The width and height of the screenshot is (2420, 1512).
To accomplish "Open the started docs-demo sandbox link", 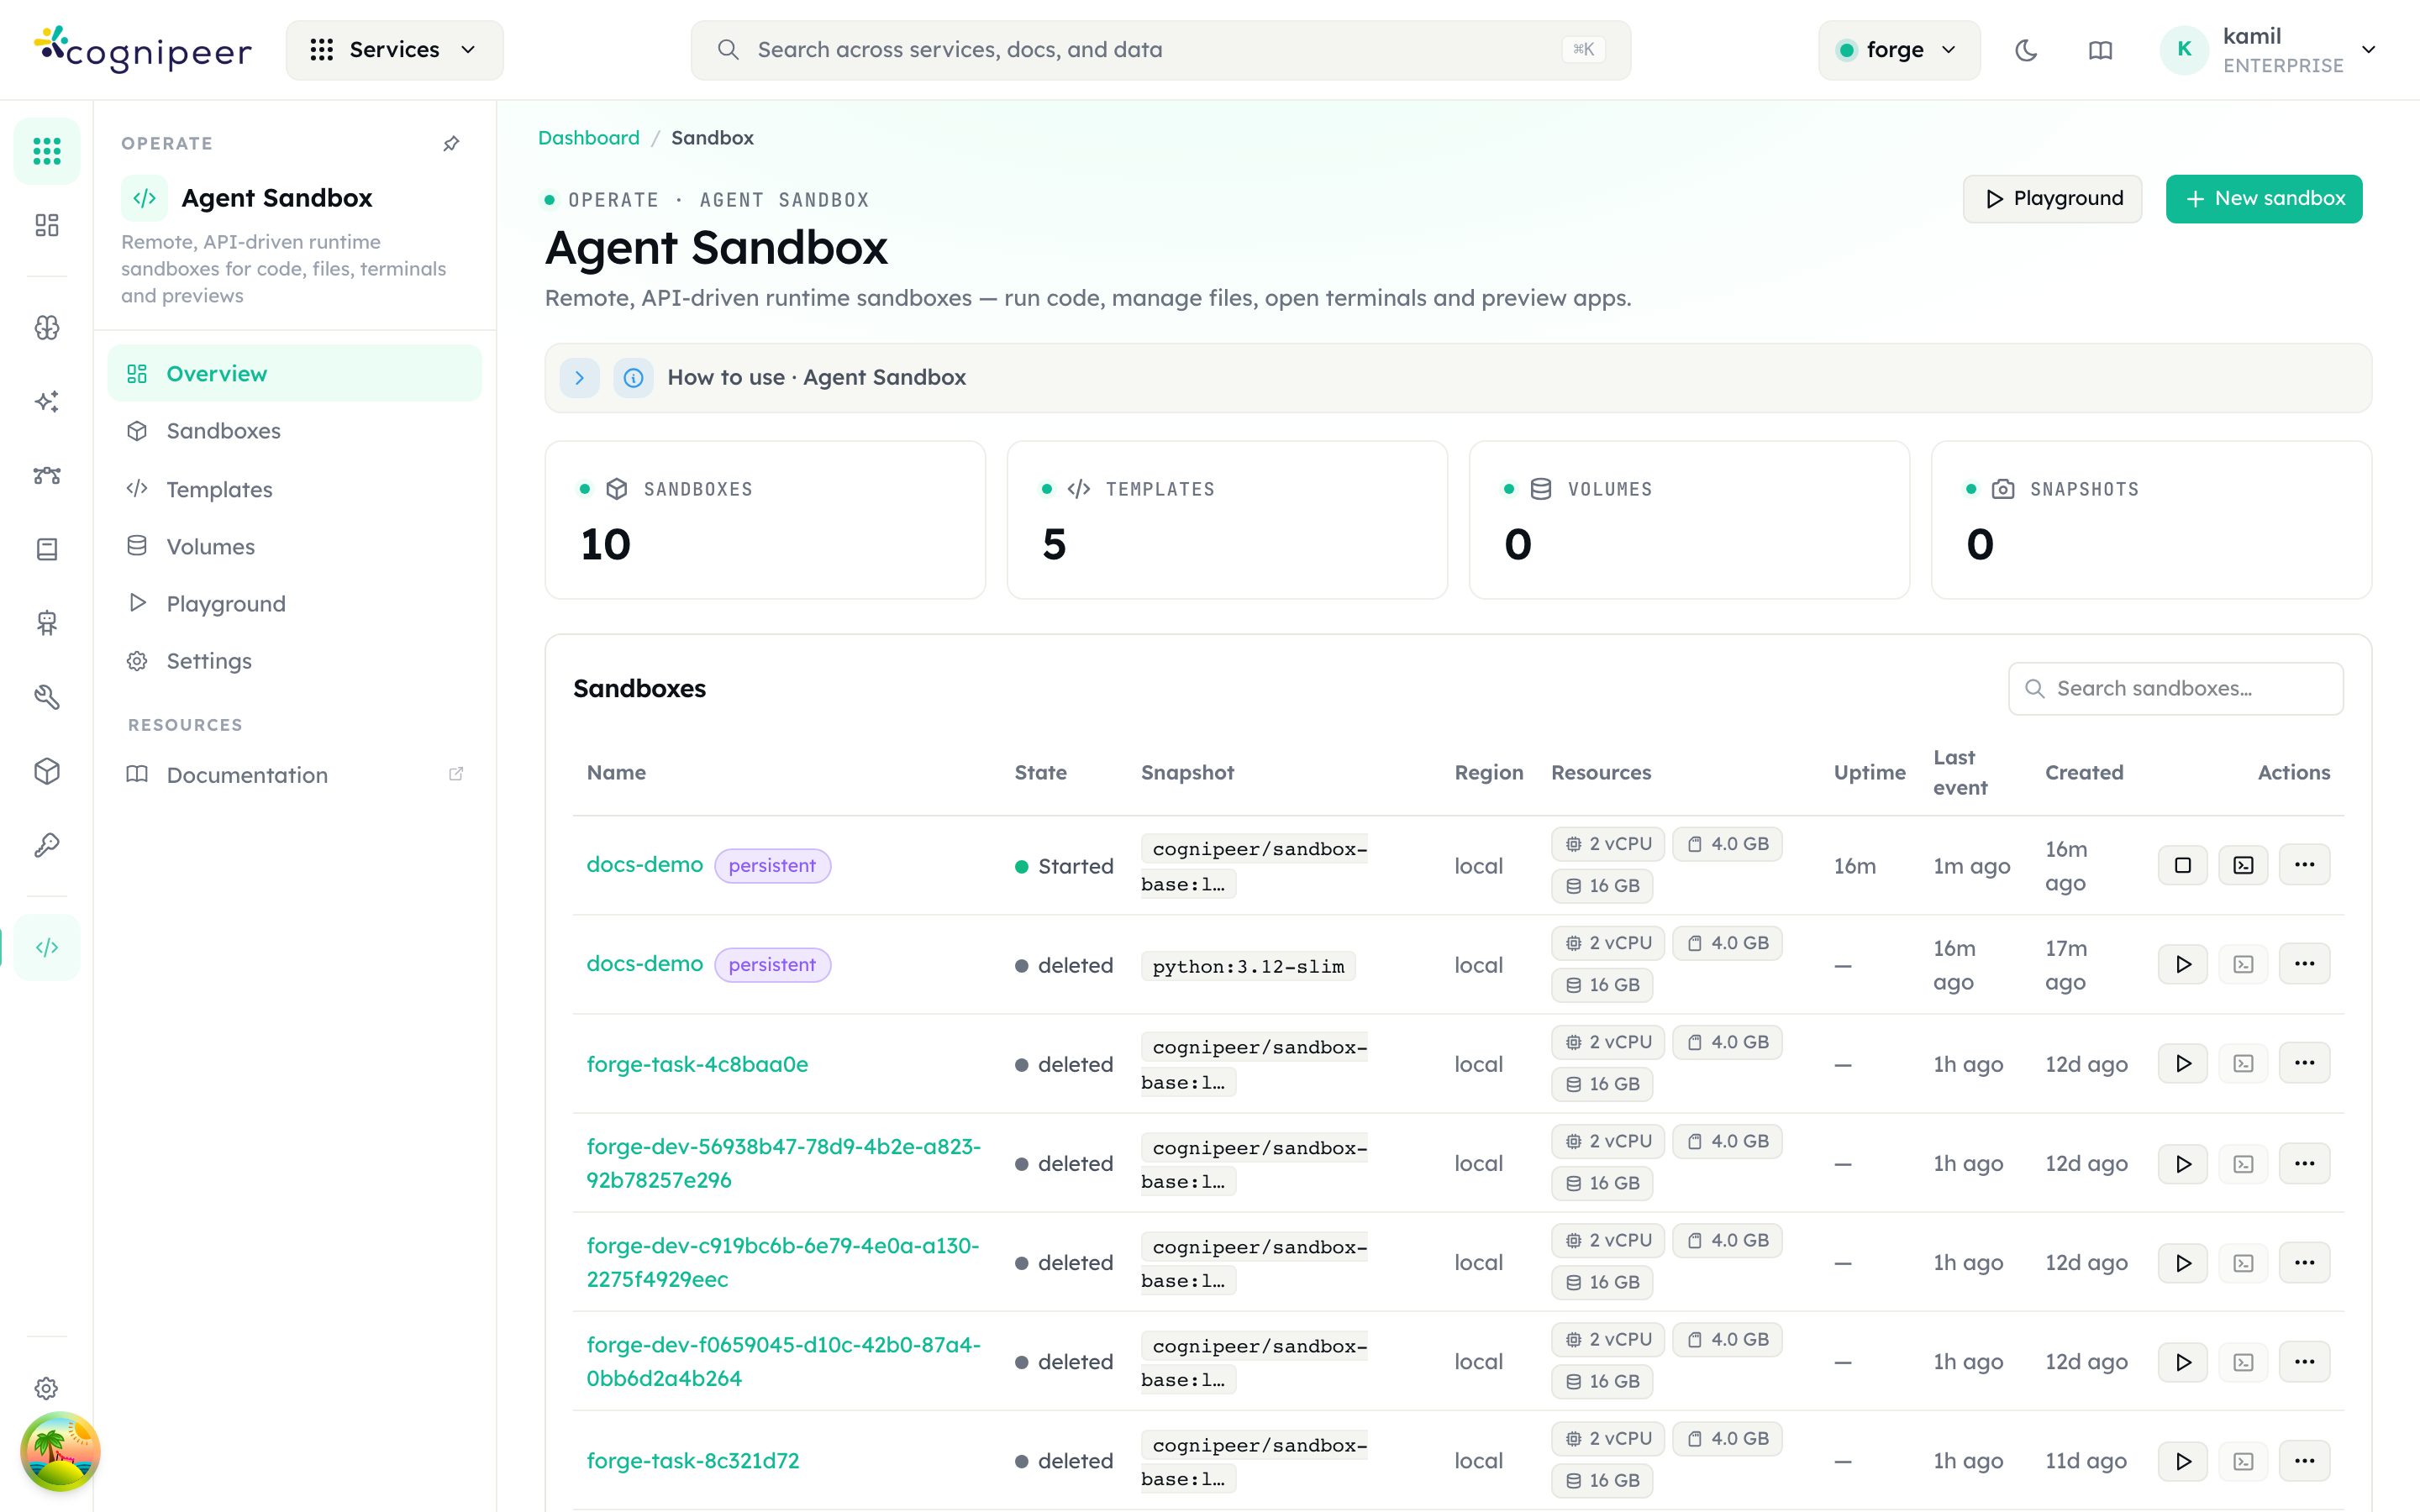I will (x=645, y=864).
